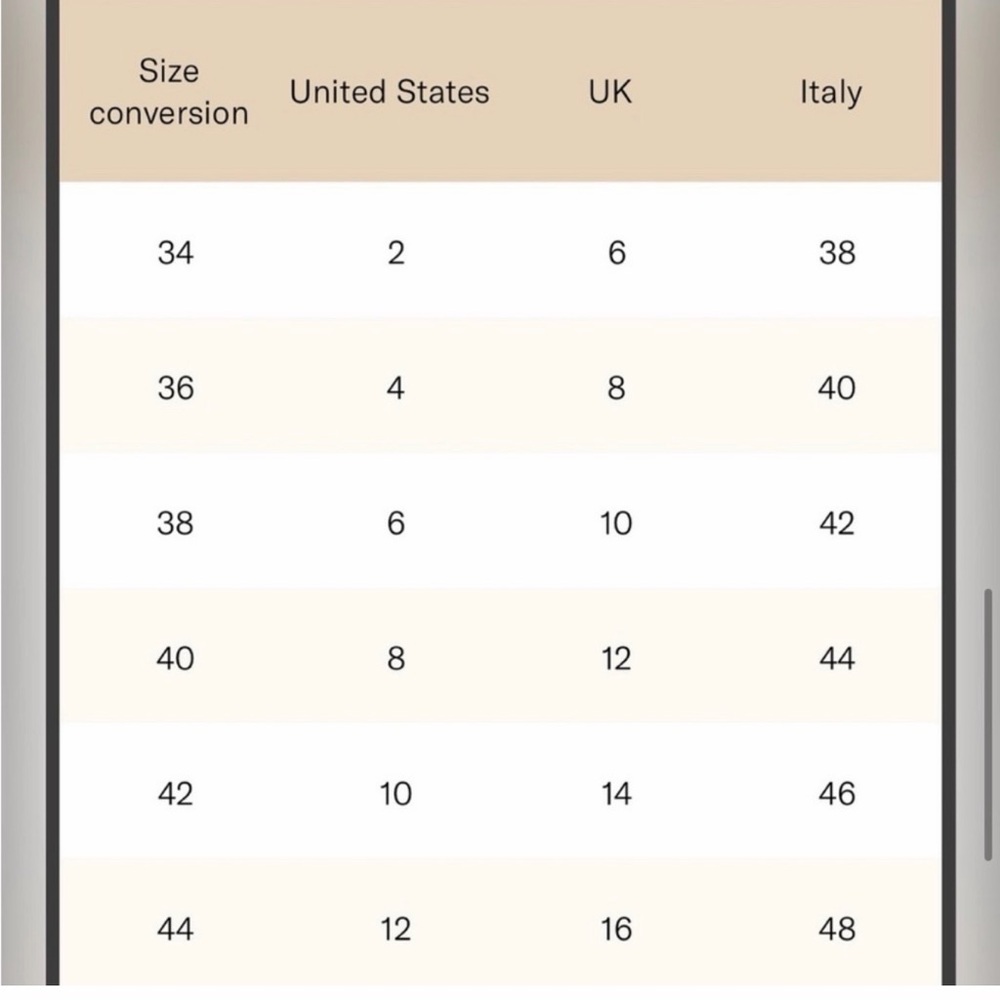
Task: Select Italy size 42 cell
Action: click(x=837, y=524)
